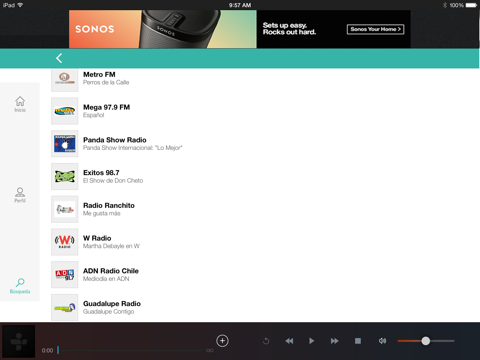This screenshot has width=480, height=360.
Task: Click the battery indicator in status bar
Action: pyautogui.click(x=471, y=5)
